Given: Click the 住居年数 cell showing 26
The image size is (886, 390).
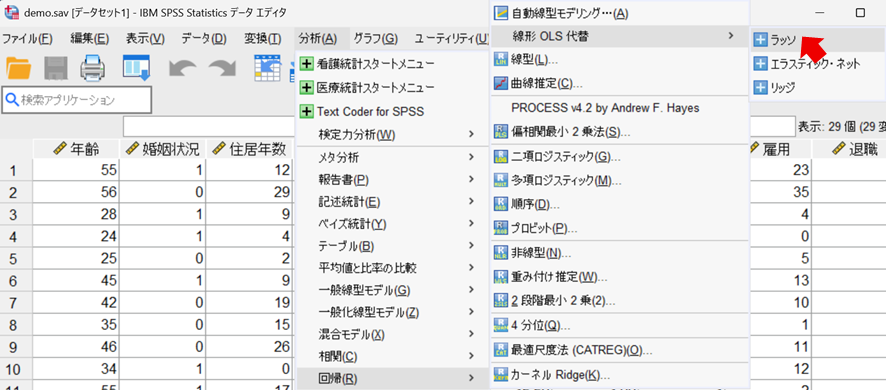Looking at the screenshot, I should tap(250, 345).
